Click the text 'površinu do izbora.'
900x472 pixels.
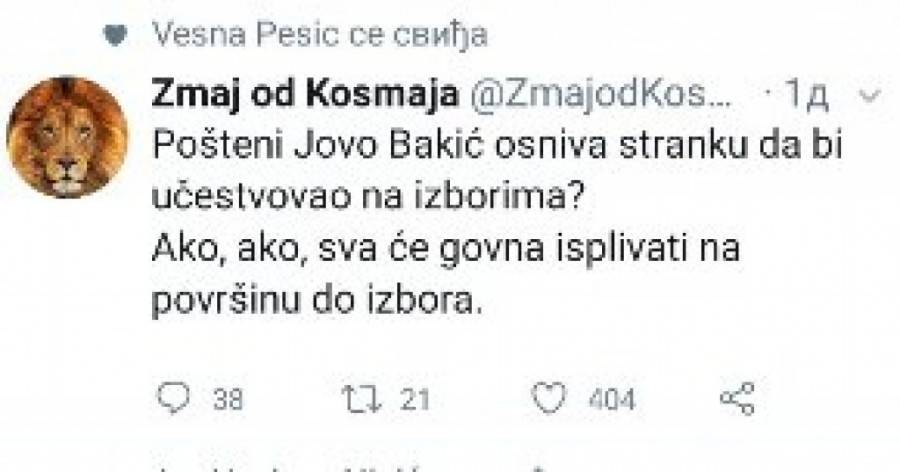pyautogui.click(x=316, y=301)
